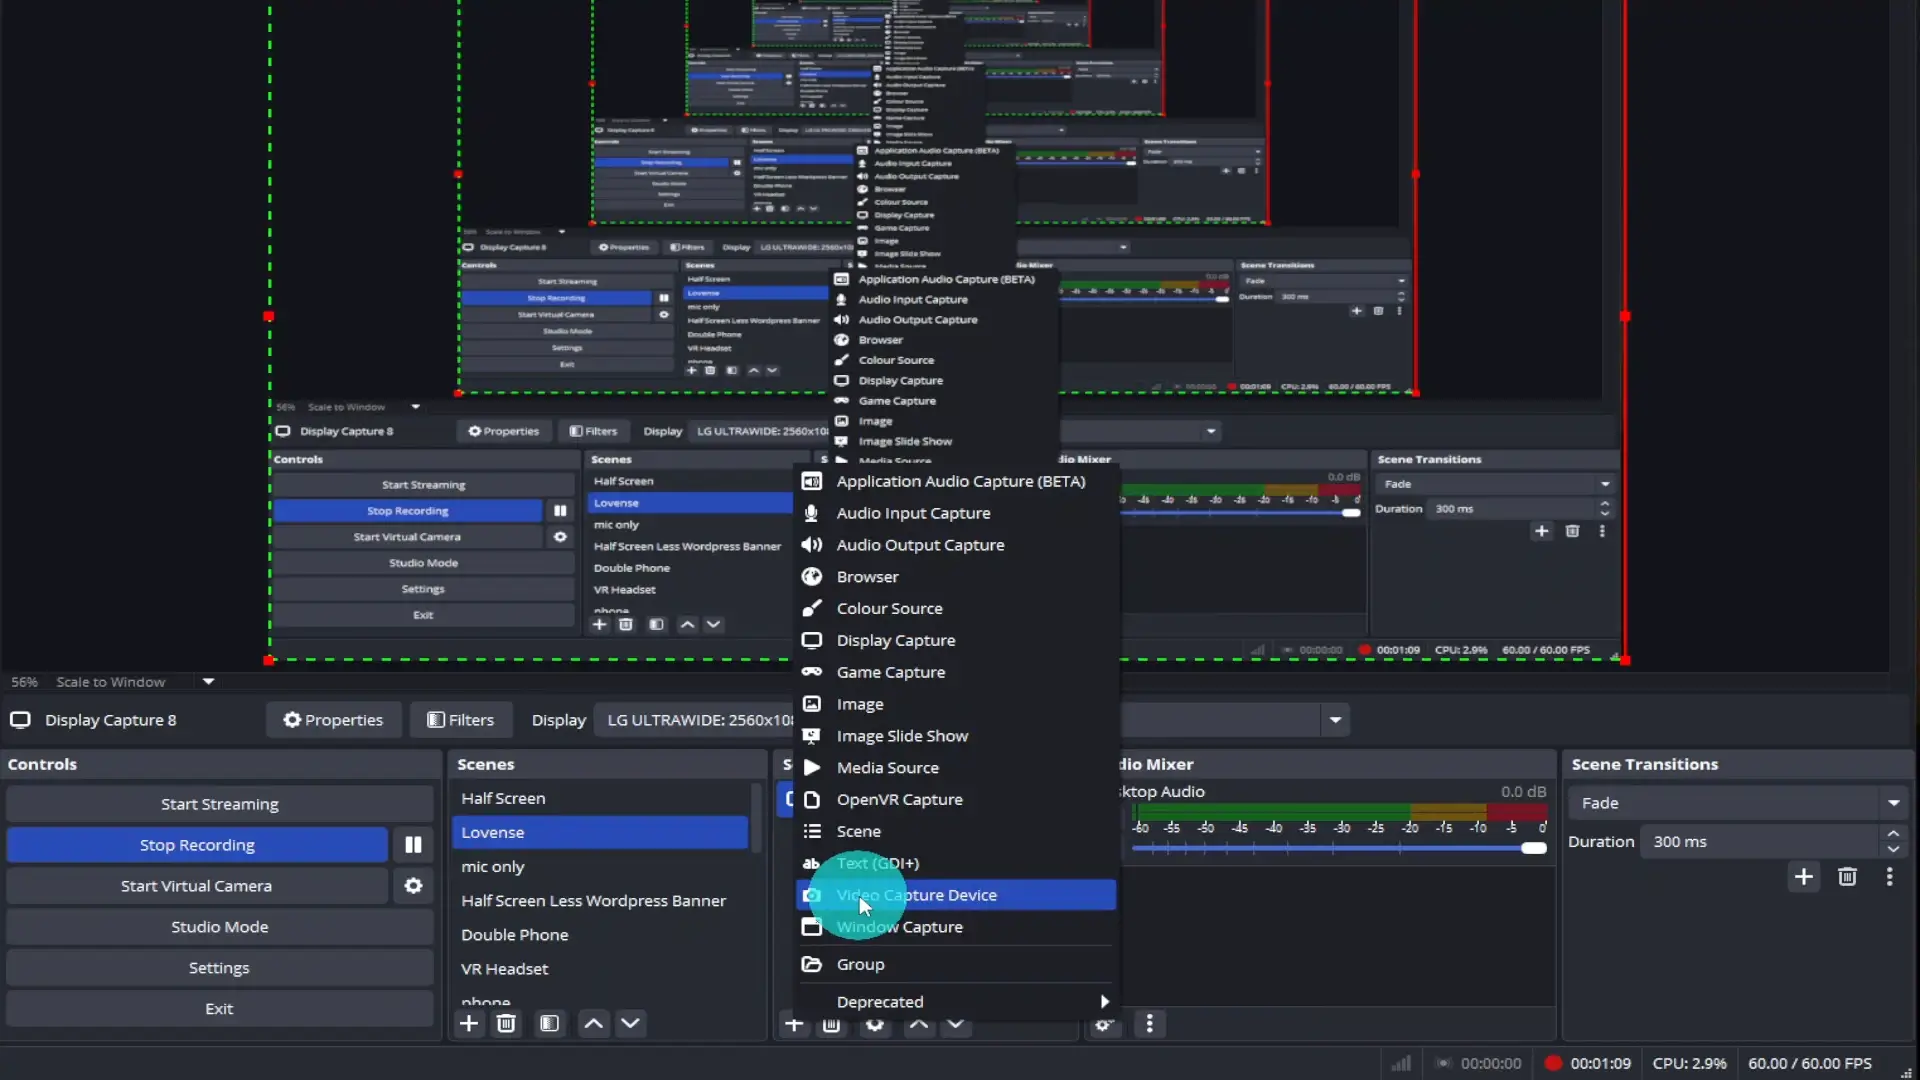Screen dimensions: 1920x1080
Task: Pause the recording with the pause icon
Action: click(x=413, y=845)
